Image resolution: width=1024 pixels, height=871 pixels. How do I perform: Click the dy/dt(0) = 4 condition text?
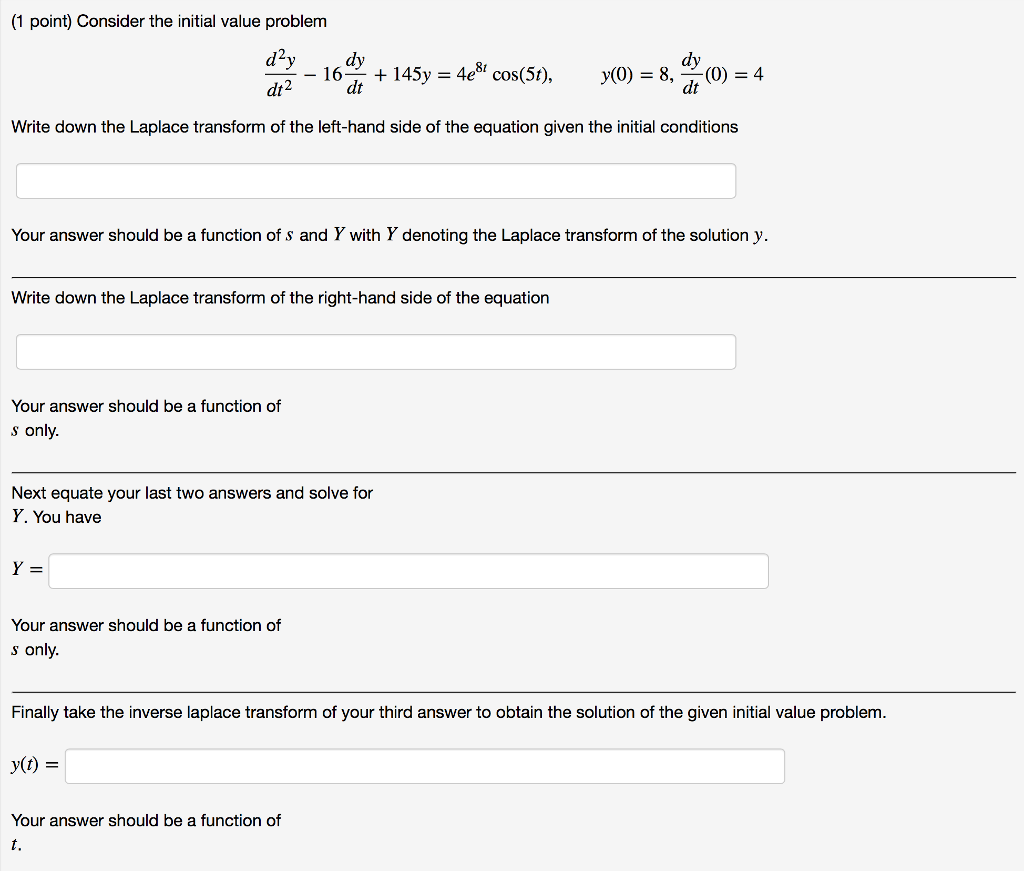pos(722,73)
